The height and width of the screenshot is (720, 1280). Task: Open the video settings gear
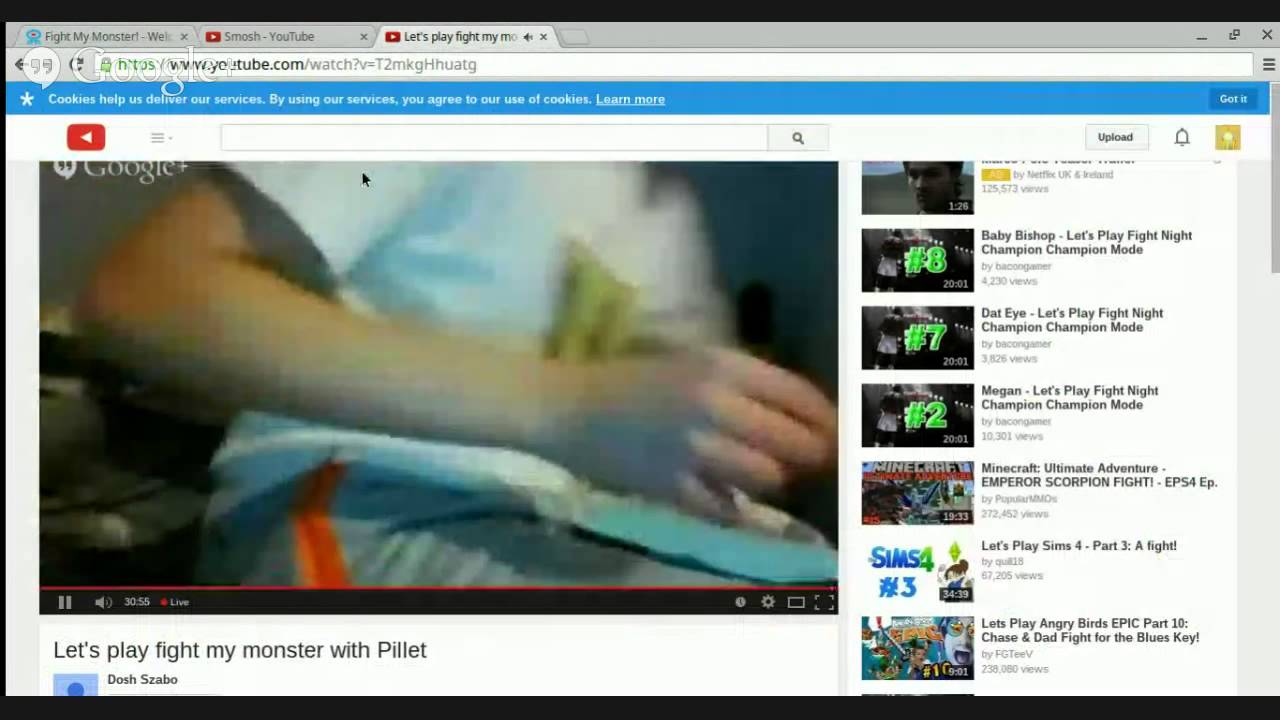pyautogui.click(x=768, y=602)
